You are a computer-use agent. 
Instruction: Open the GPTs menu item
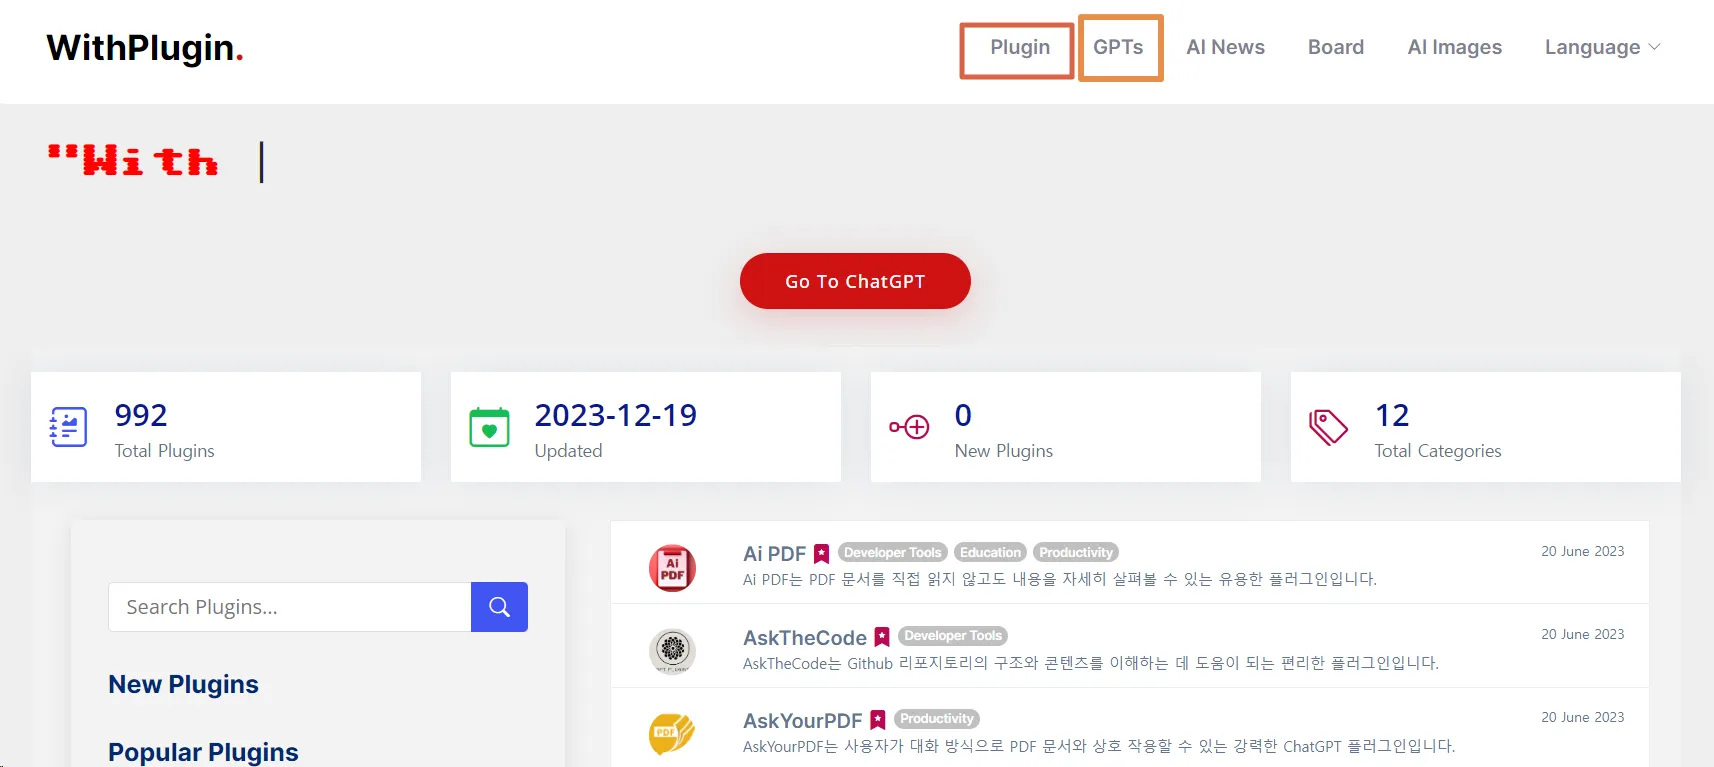click(1118, 48)
